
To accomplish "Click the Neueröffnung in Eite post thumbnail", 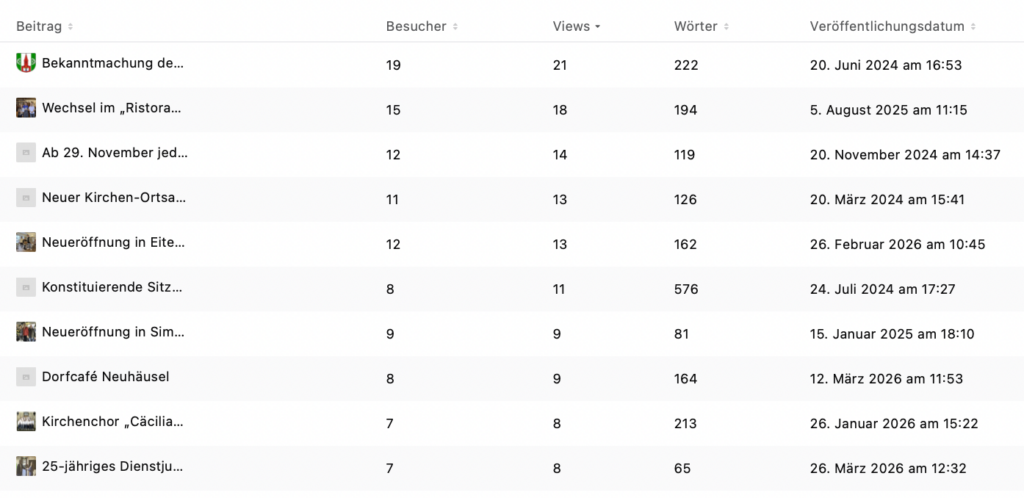I will (26, 242).
